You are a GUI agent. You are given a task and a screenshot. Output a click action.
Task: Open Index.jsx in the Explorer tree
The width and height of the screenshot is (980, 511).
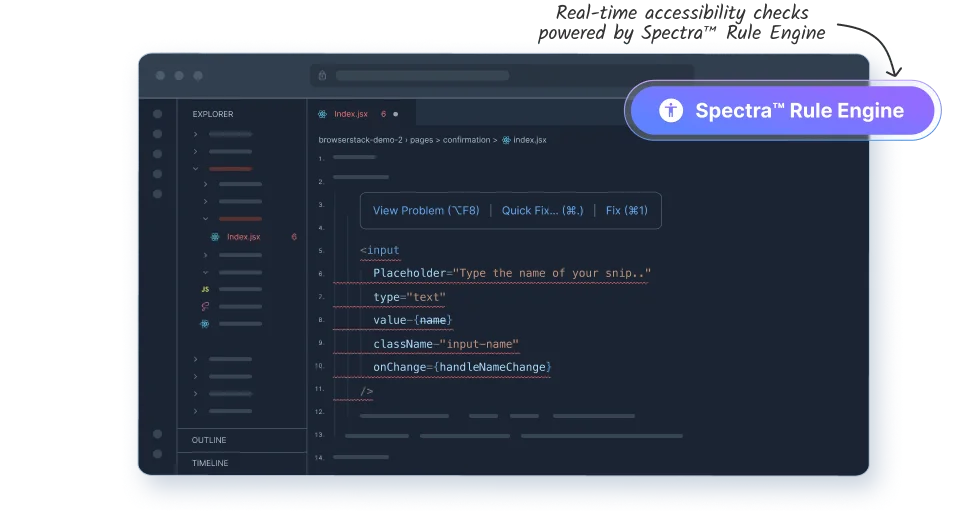(x=244, y=237)
